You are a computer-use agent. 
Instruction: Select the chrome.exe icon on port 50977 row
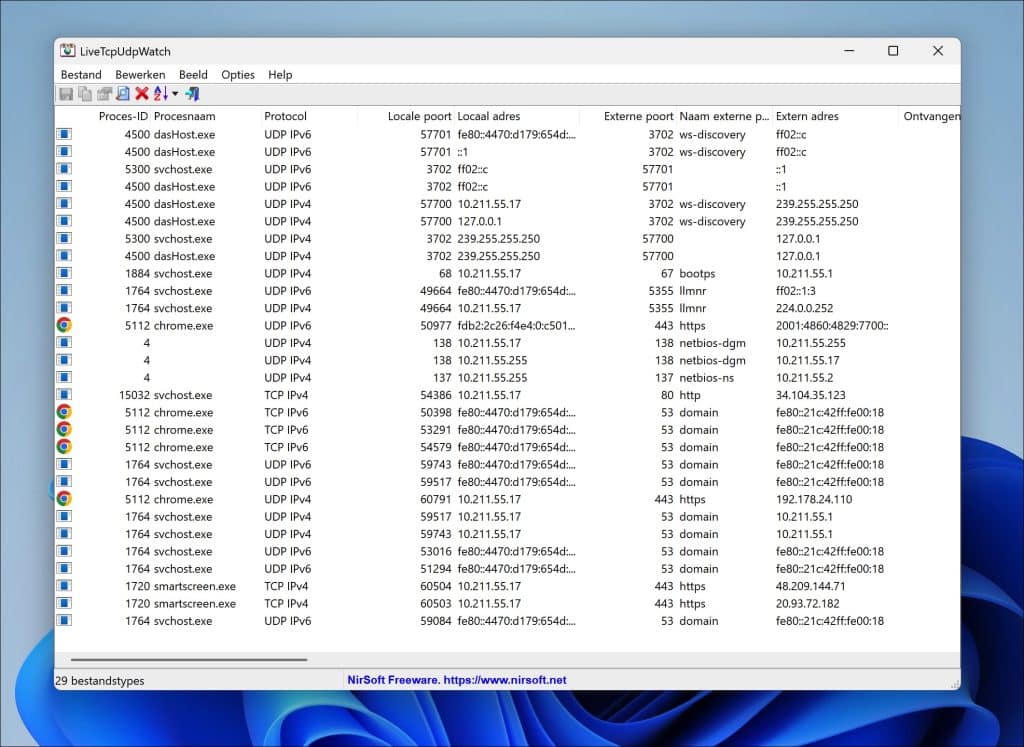pos(64,325)
